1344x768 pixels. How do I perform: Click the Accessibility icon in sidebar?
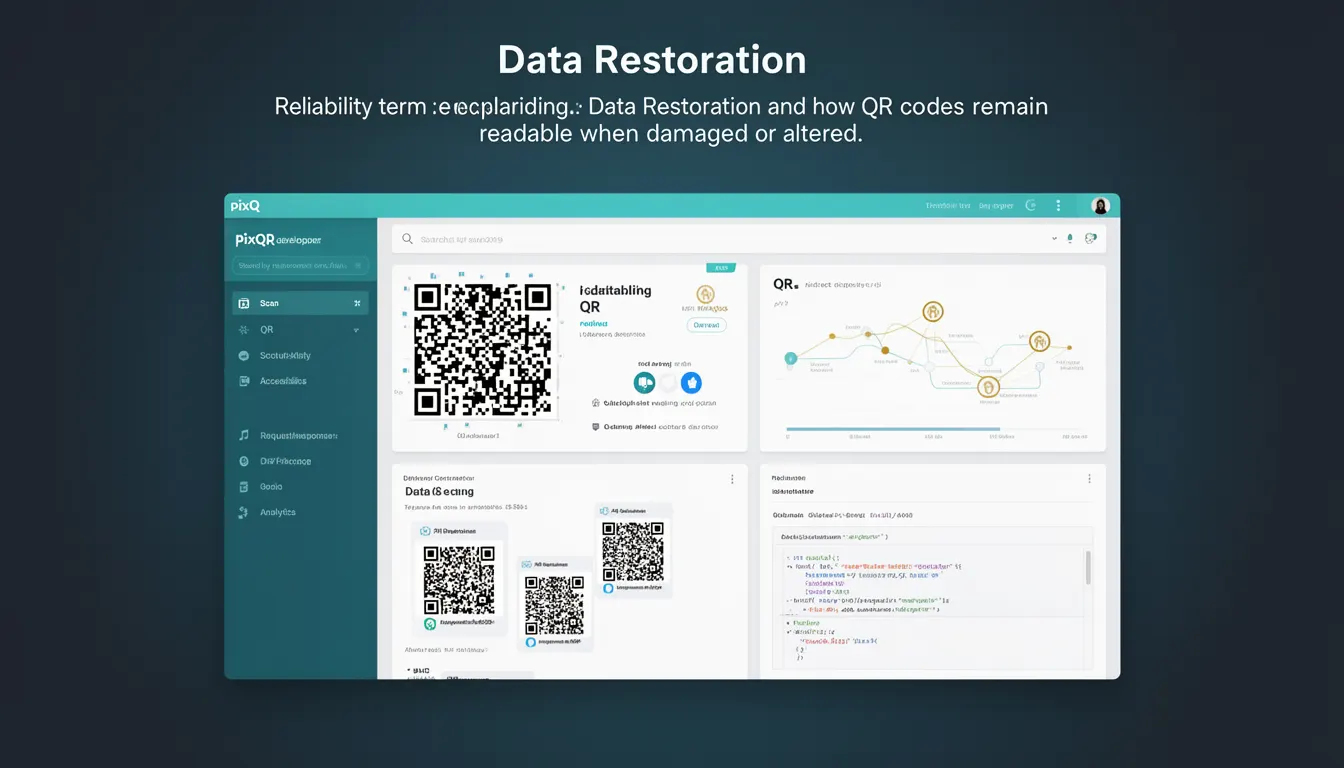(243, 381)
